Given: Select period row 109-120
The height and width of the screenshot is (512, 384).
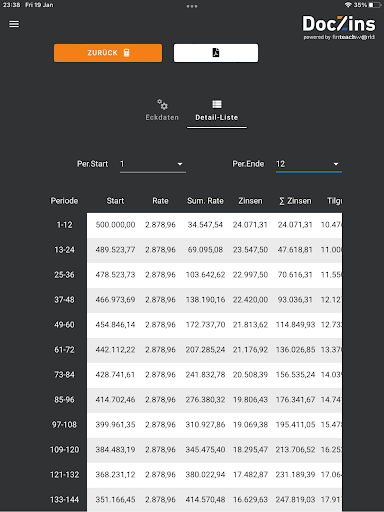Looking at the screenshot, I should click(x=64, y=450).
